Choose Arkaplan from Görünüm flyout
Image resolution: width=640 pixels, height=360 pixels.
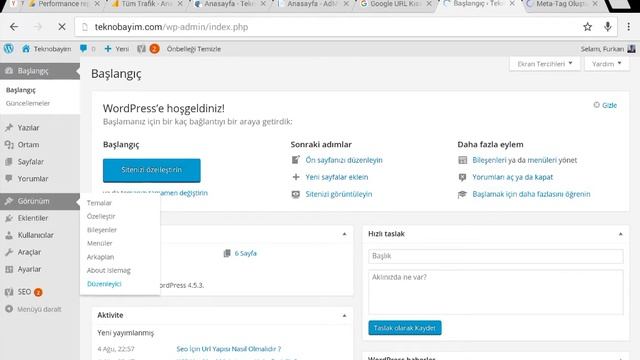(100, 257)
